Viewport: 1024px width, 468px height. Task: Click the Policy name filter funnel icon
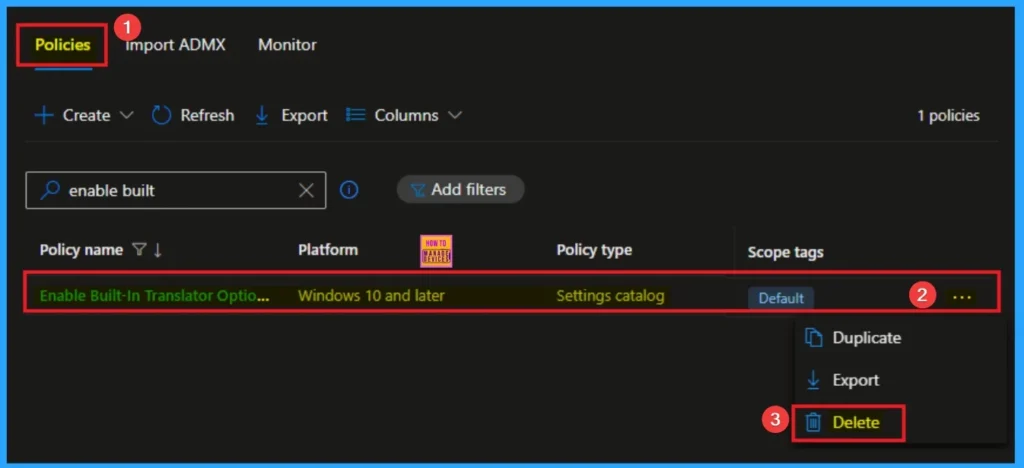coord(138,249)
